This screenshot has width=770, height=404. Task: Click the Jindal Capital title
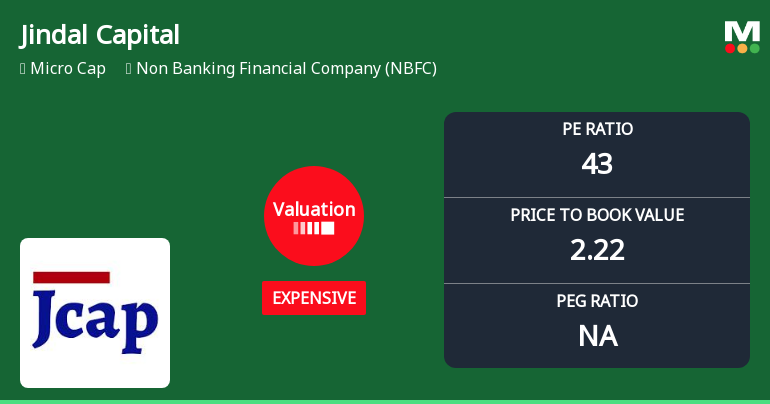tap(100, 35)
